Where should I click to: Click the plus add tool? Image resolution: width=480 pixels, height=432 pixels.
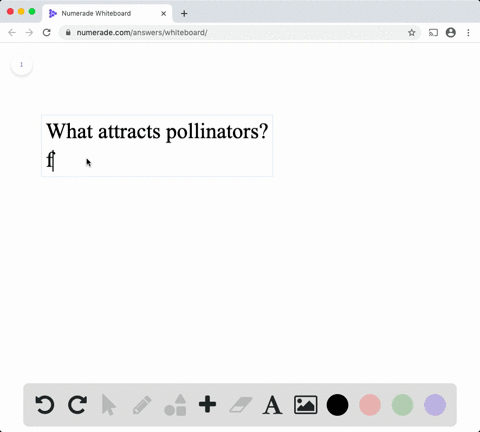coord(207,404)
